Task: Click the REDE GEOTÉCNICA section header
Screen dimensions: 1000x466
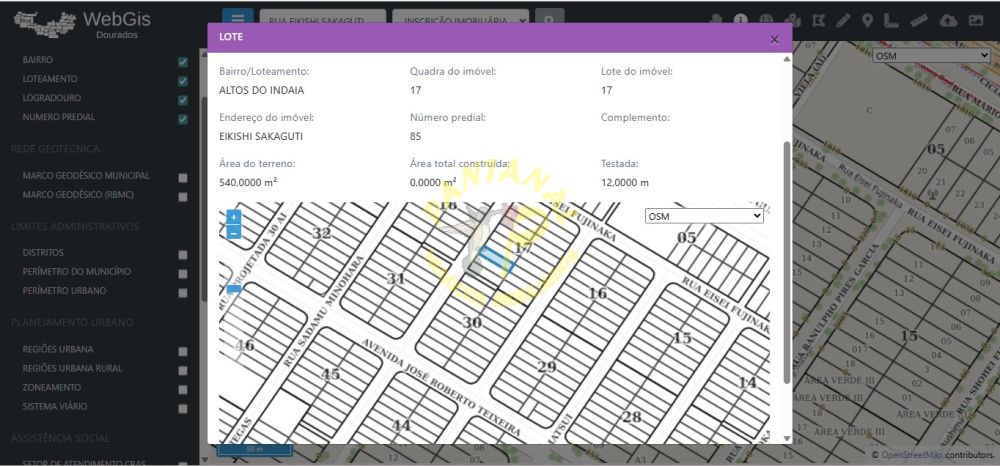Action: click(55, 148)
